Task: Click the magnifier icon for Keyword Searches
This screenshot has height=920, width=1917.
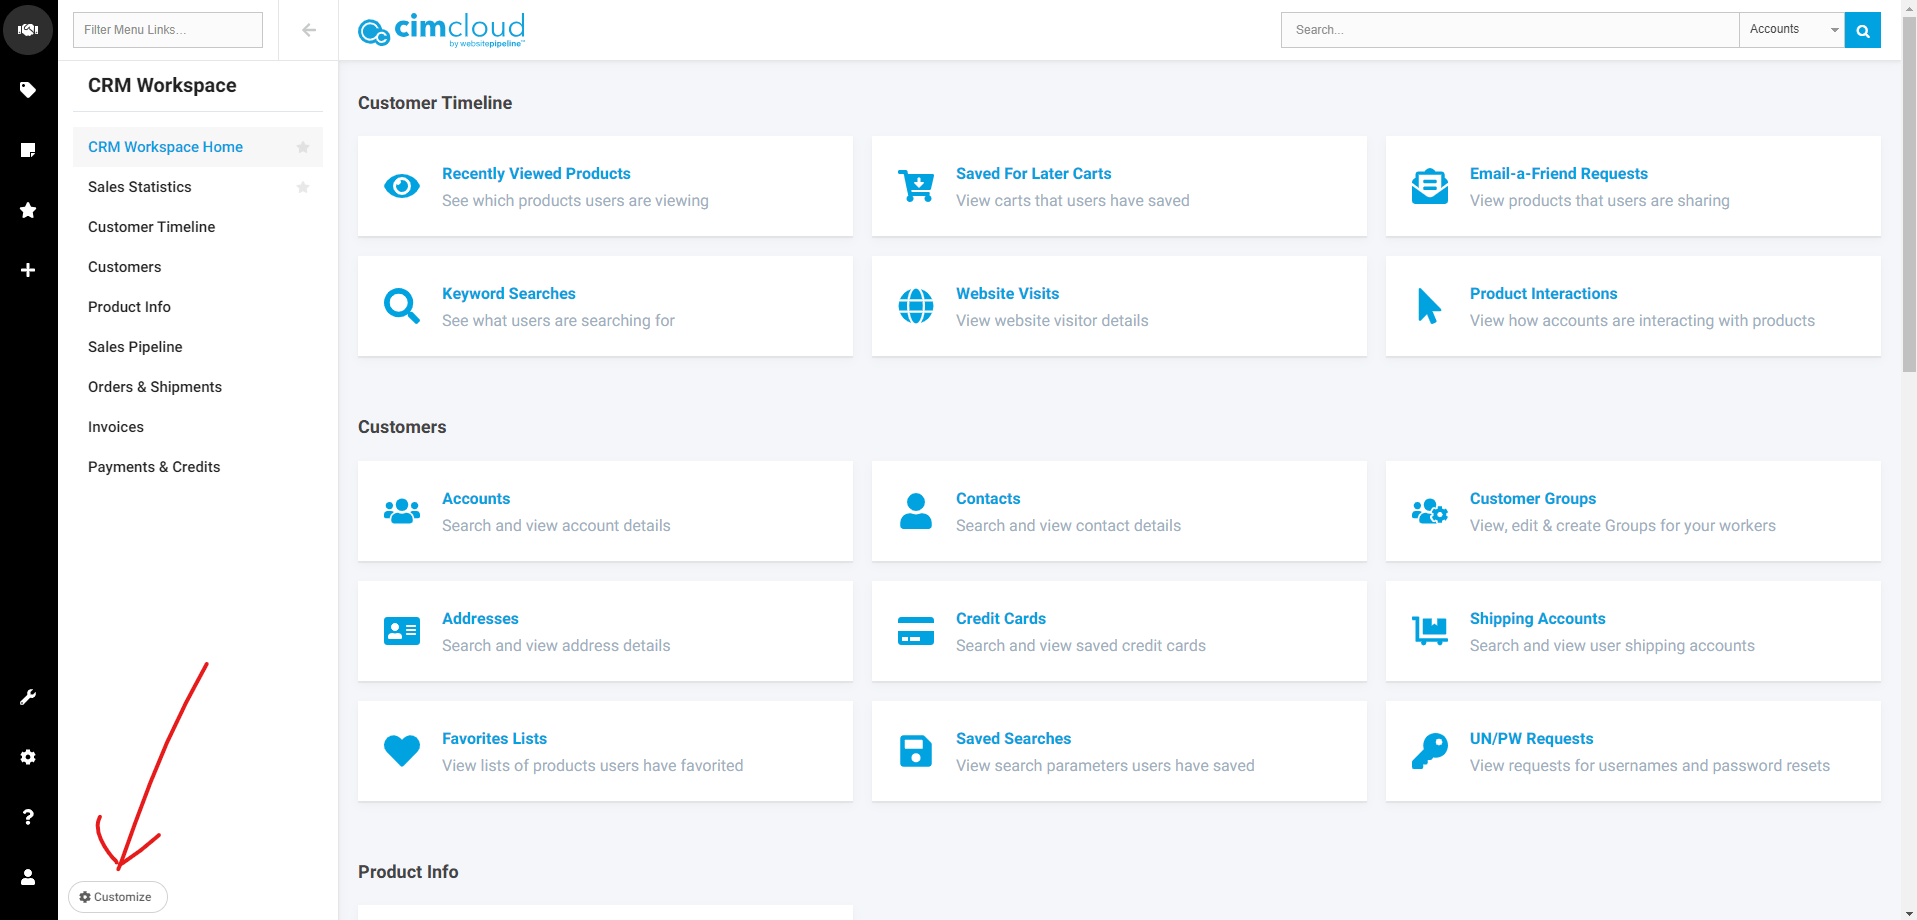Action: coord(402,306)
